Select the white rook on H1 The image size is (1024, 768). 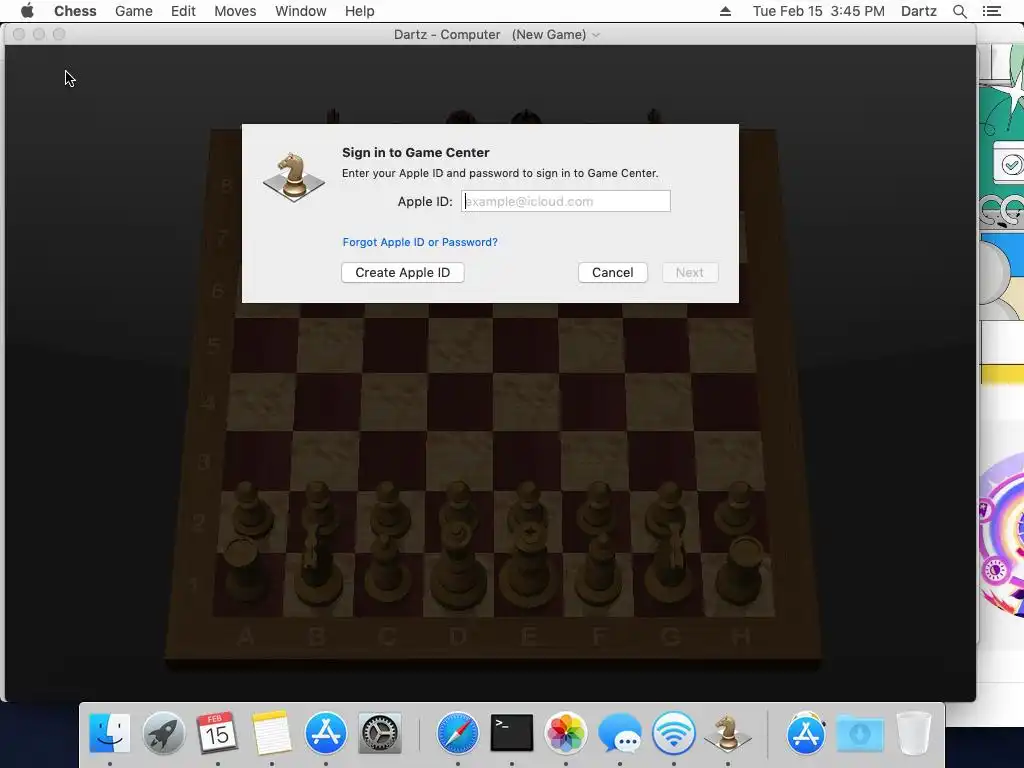pos(741,571)
